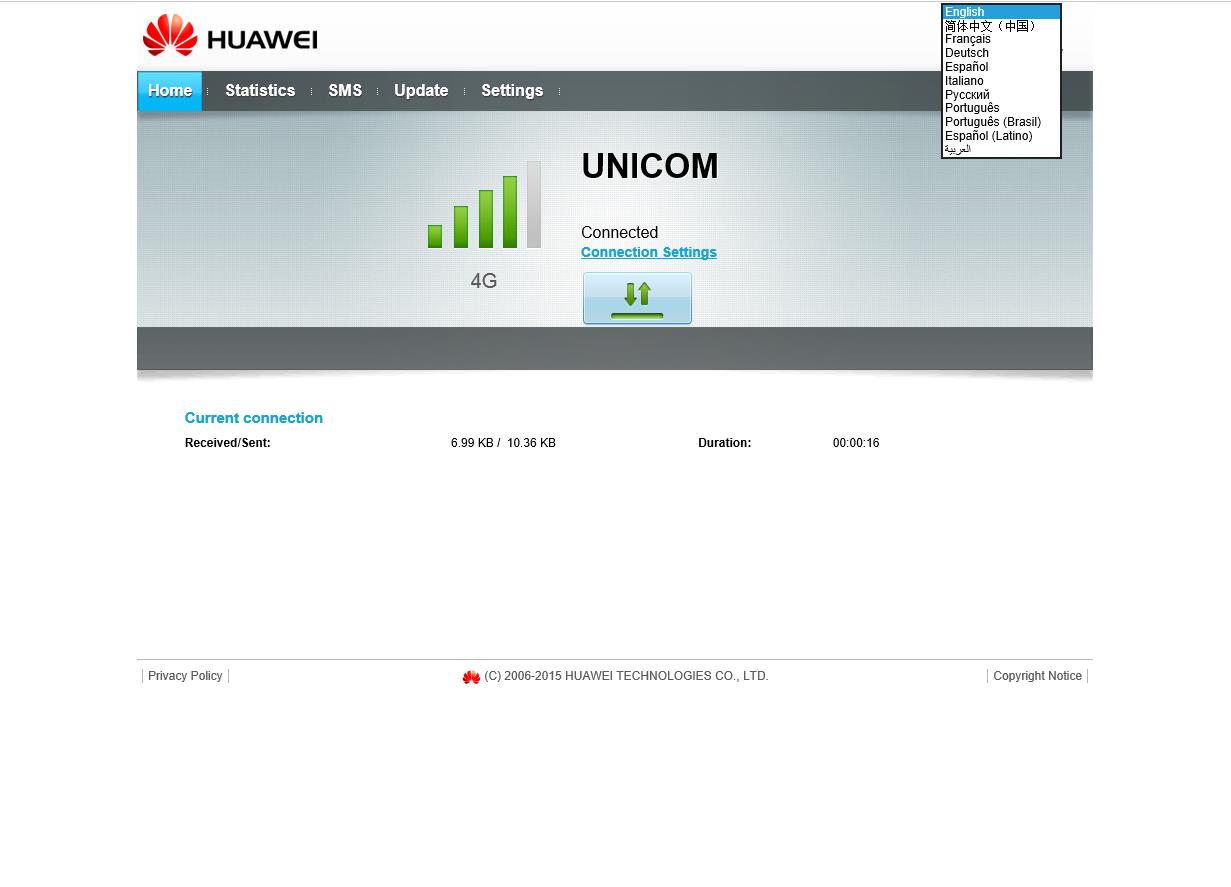This screenshot has width=1231, height=887.
Task: Open the Privacy Policy link
Action: pyautogui.click(x=185, y=676)
